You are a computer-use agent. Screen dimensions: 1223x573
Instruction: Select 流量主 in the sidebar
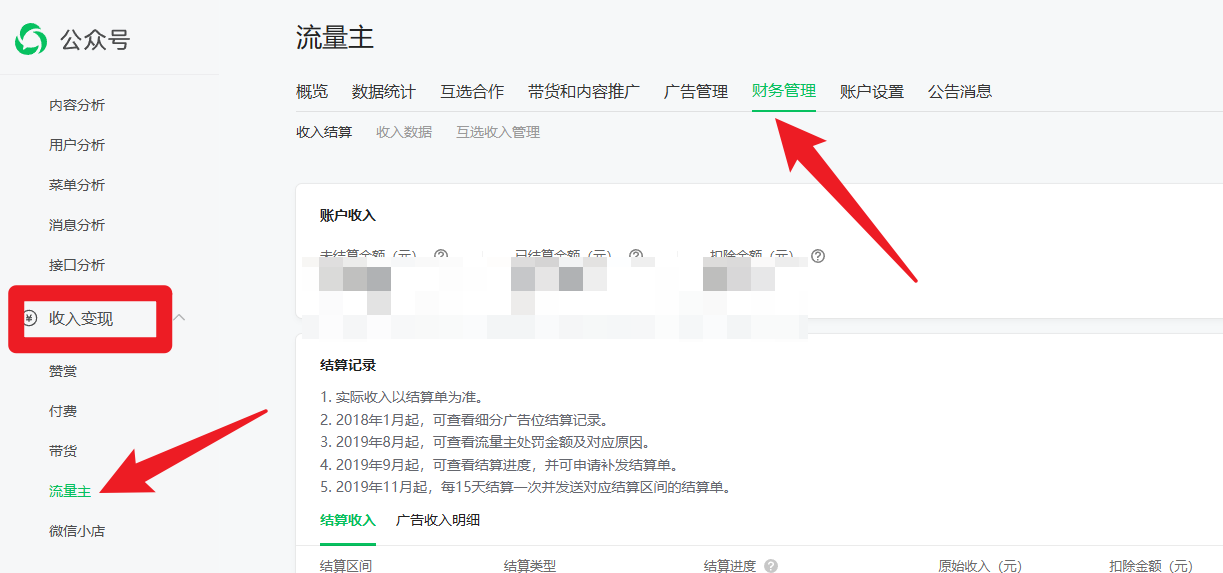pyautogui.click(x=70, y=491)
